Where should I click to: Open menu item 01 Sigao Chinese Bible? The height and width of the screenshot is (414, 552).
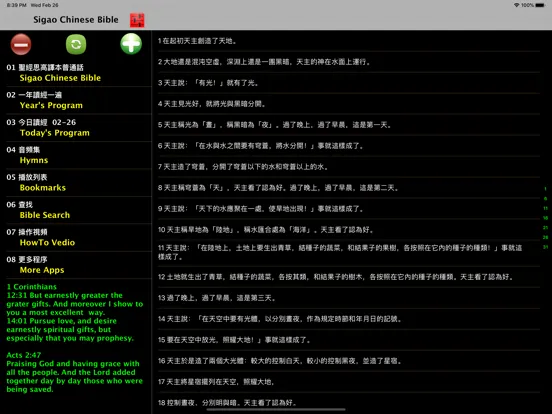coord(79,73)
